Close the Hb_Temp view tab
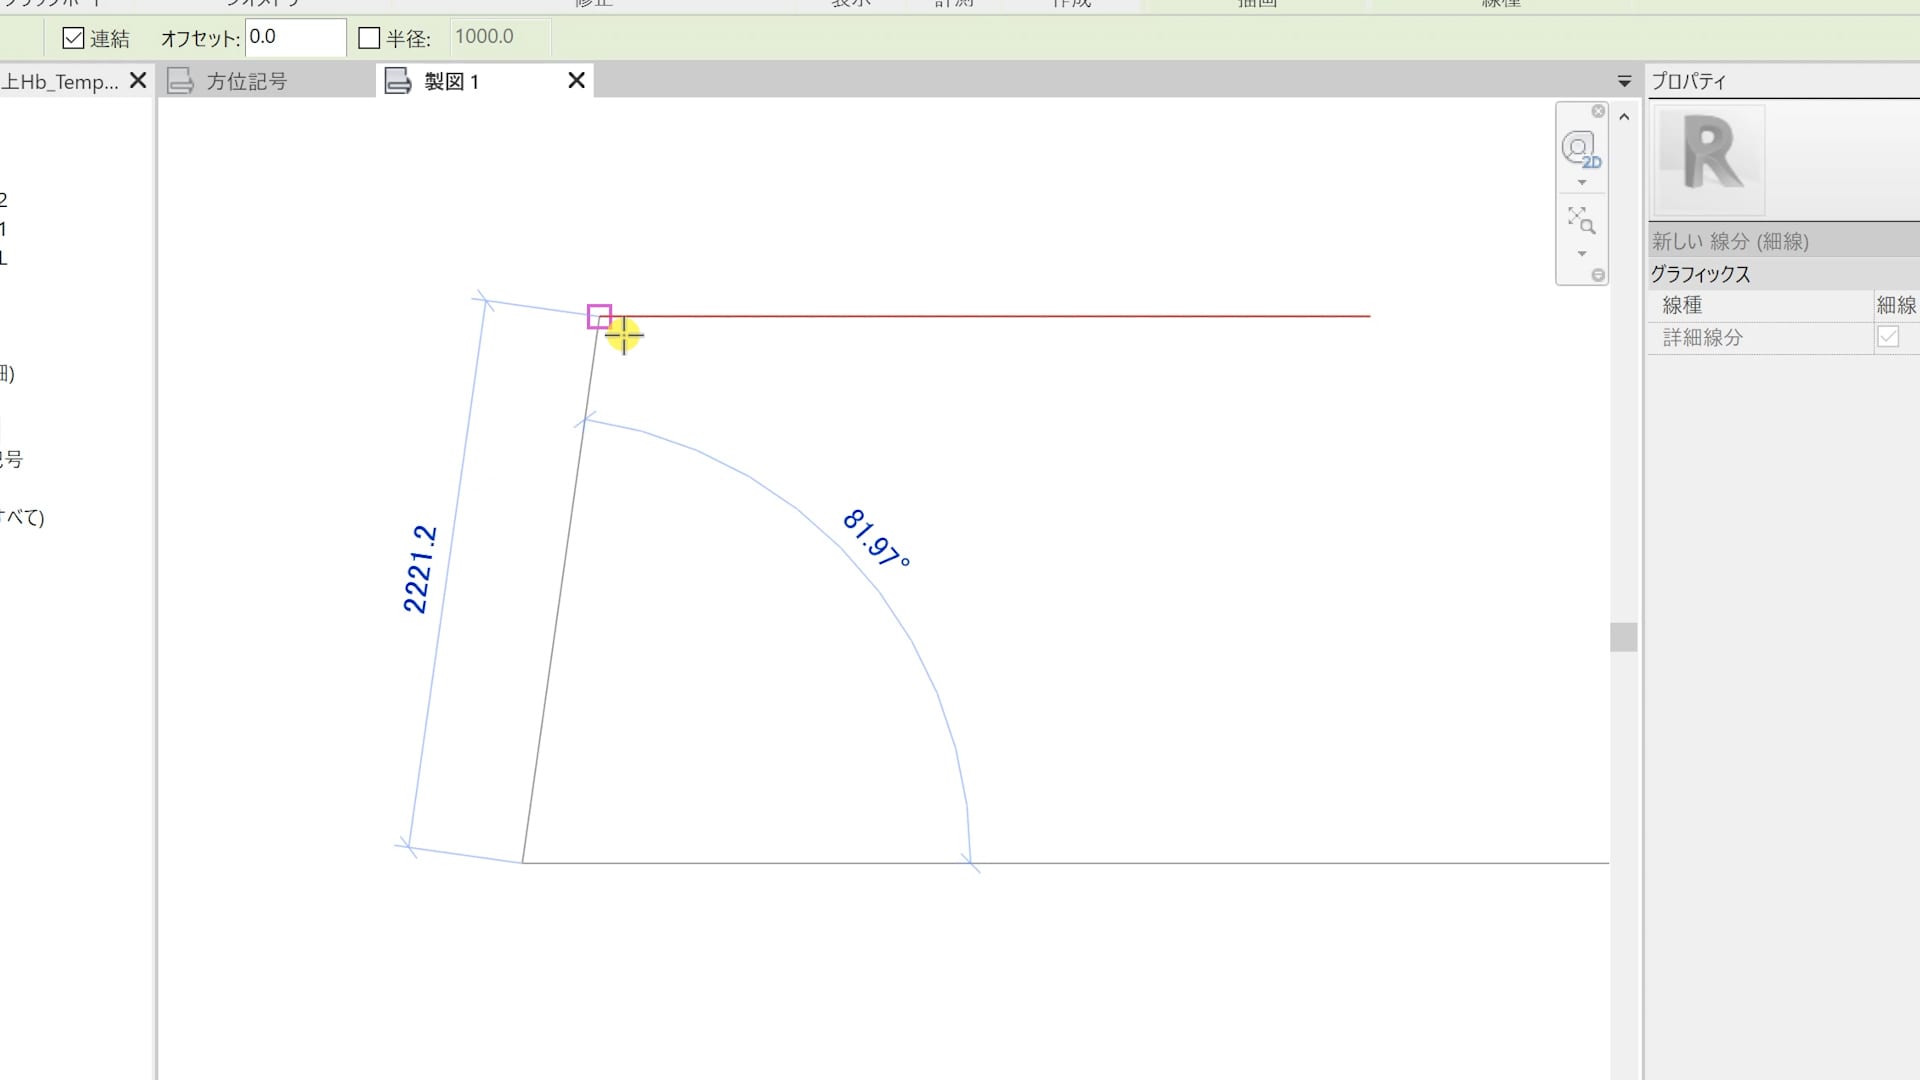 pyautogui.click(x=138, y=81)
